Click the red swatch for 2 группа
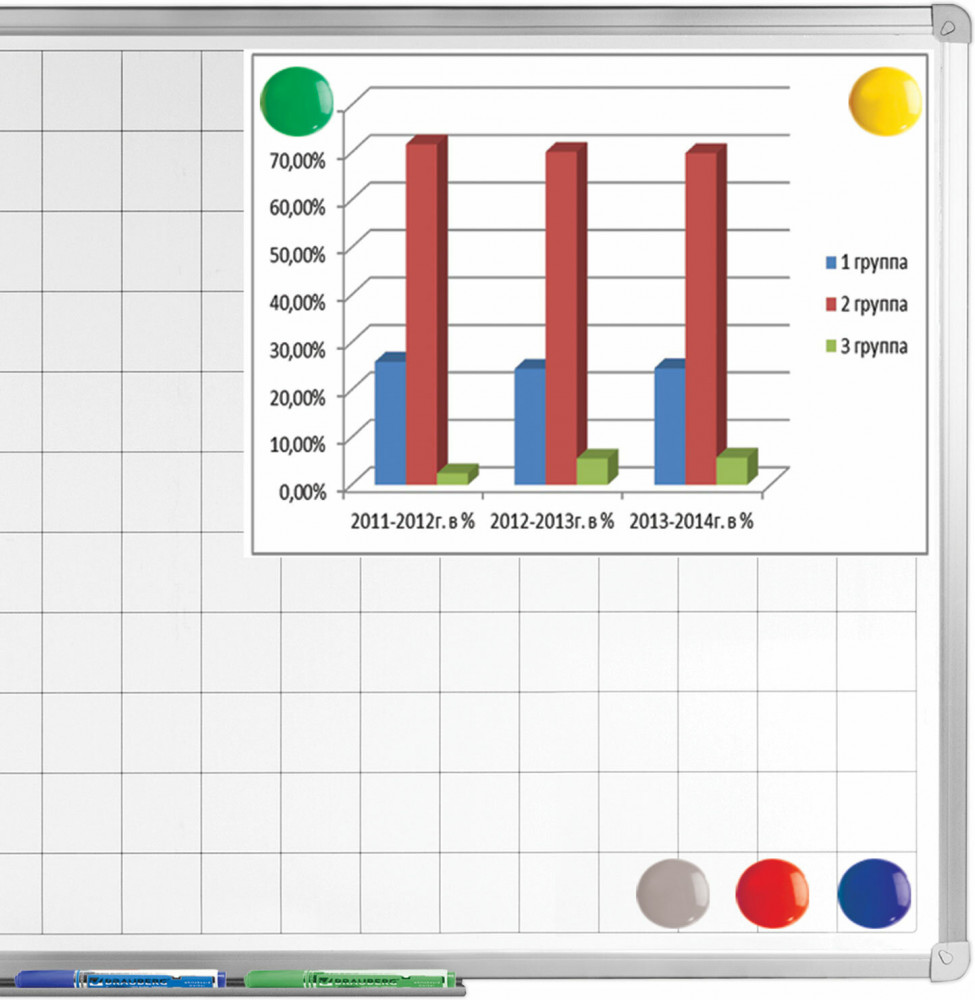This screenshot has height=1000, width=975. (830, 304)
